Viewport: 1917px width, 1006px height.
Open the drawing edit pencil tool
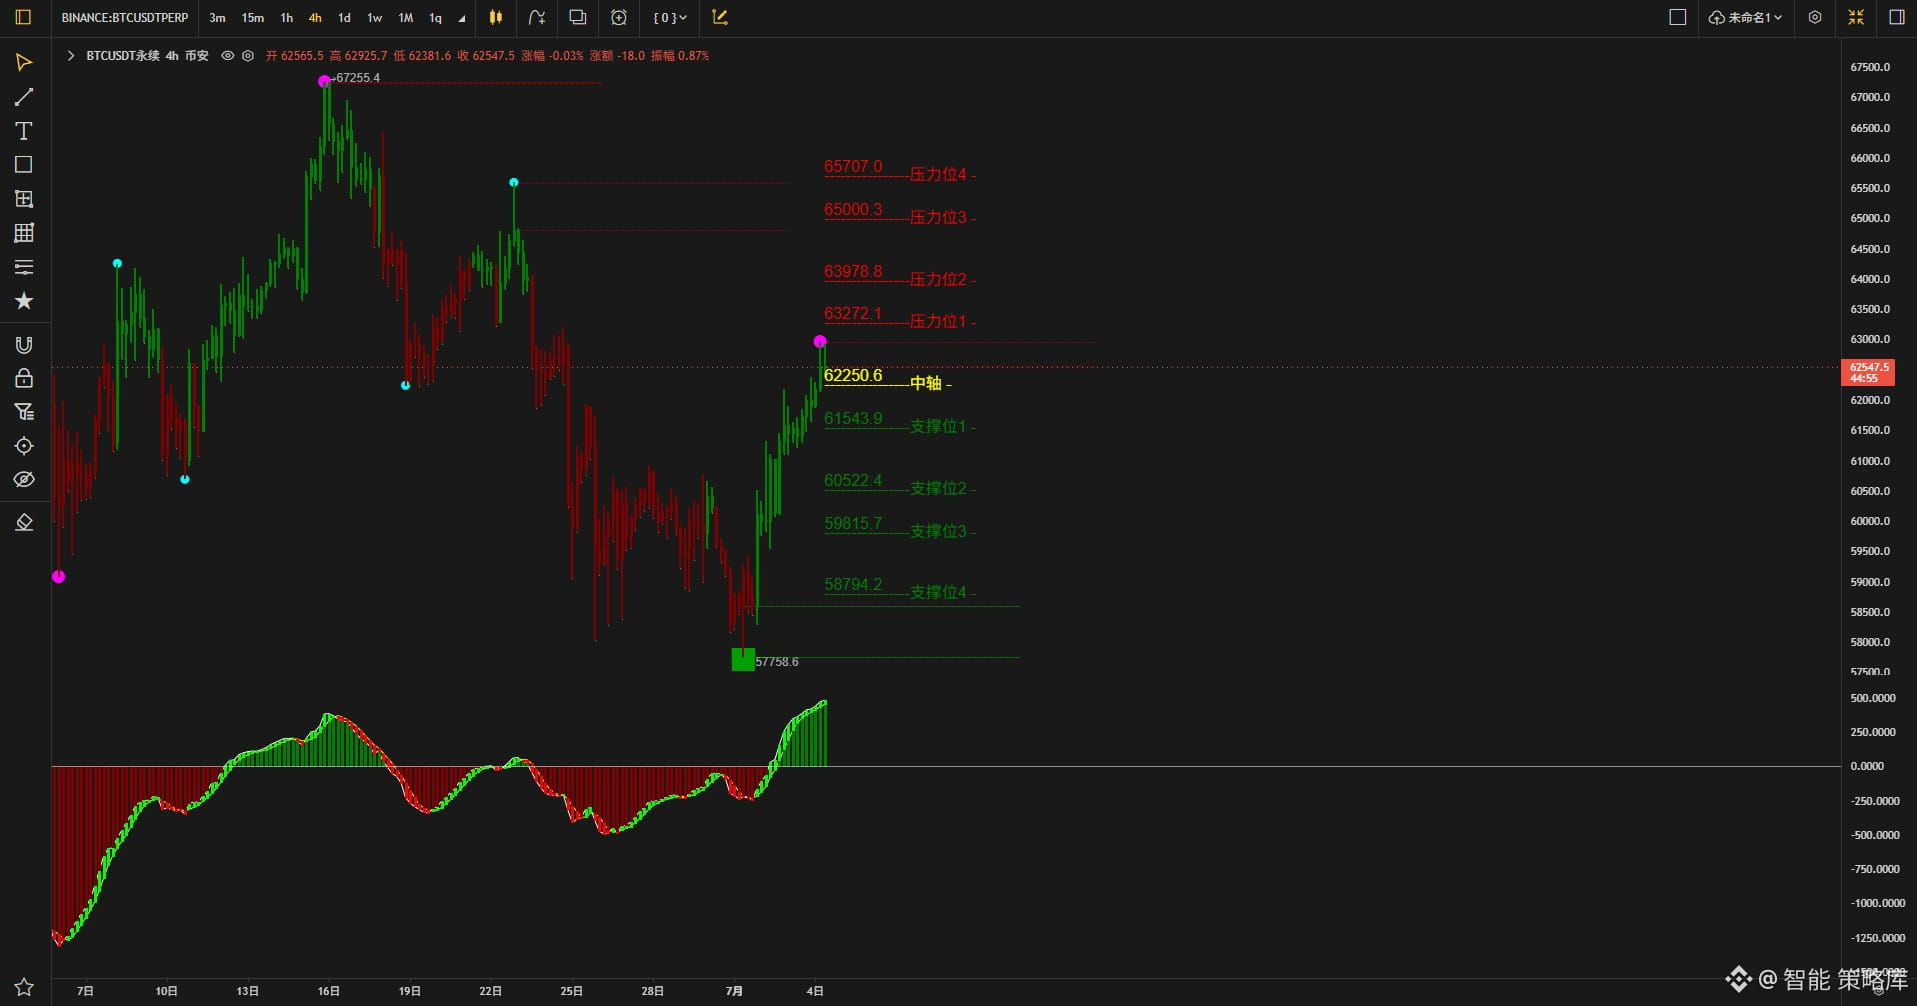(x=720, y=17)
